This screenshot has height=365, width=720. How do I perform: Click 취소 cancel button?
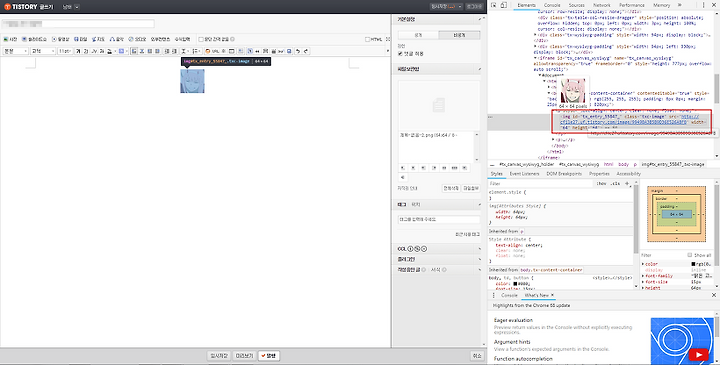coord(477,356)
